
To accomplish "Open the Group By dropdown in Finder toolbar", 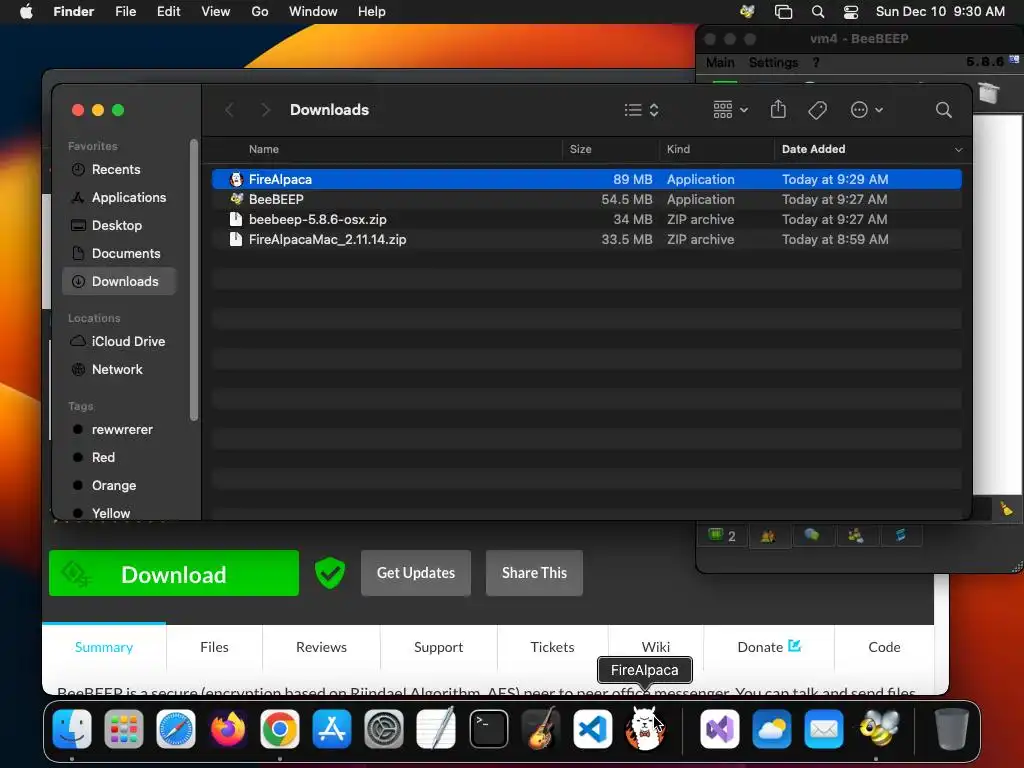I will [x=730, y=110].
